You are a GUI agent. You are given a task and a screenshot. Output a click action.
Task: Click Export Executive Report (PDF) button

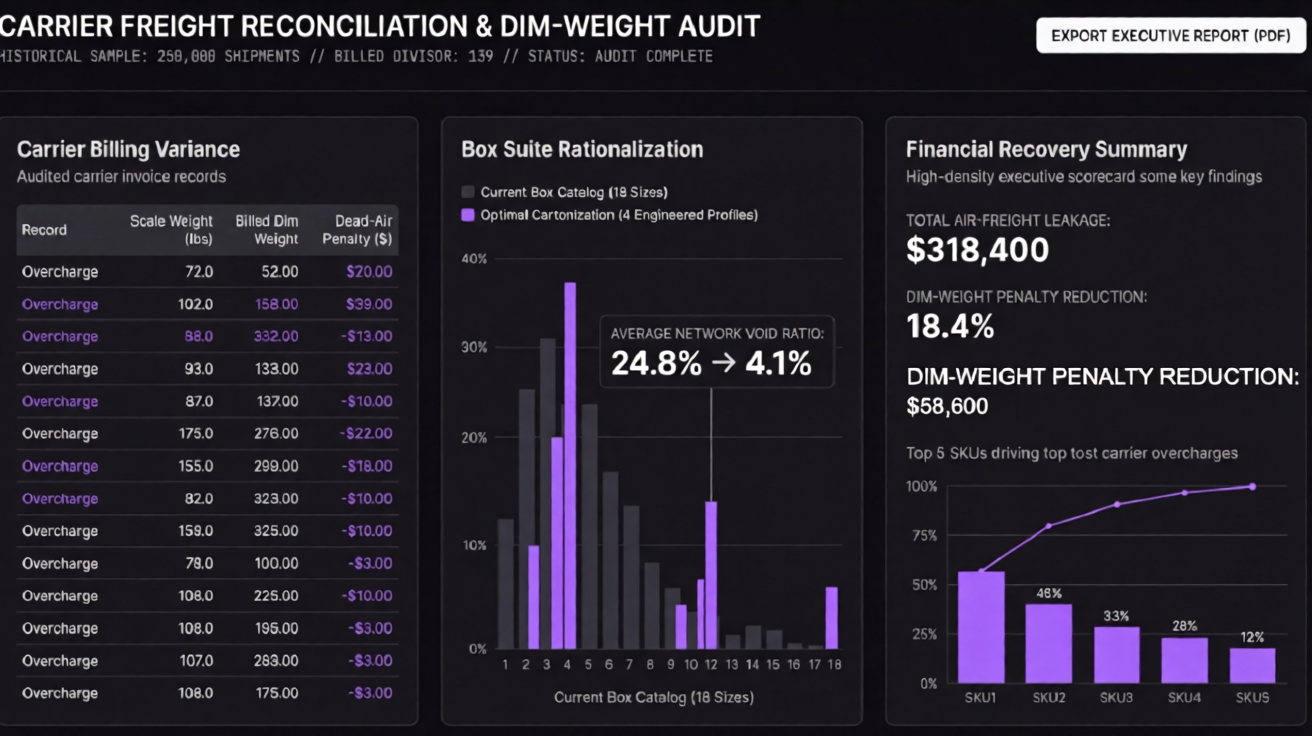pos(1171,35)
